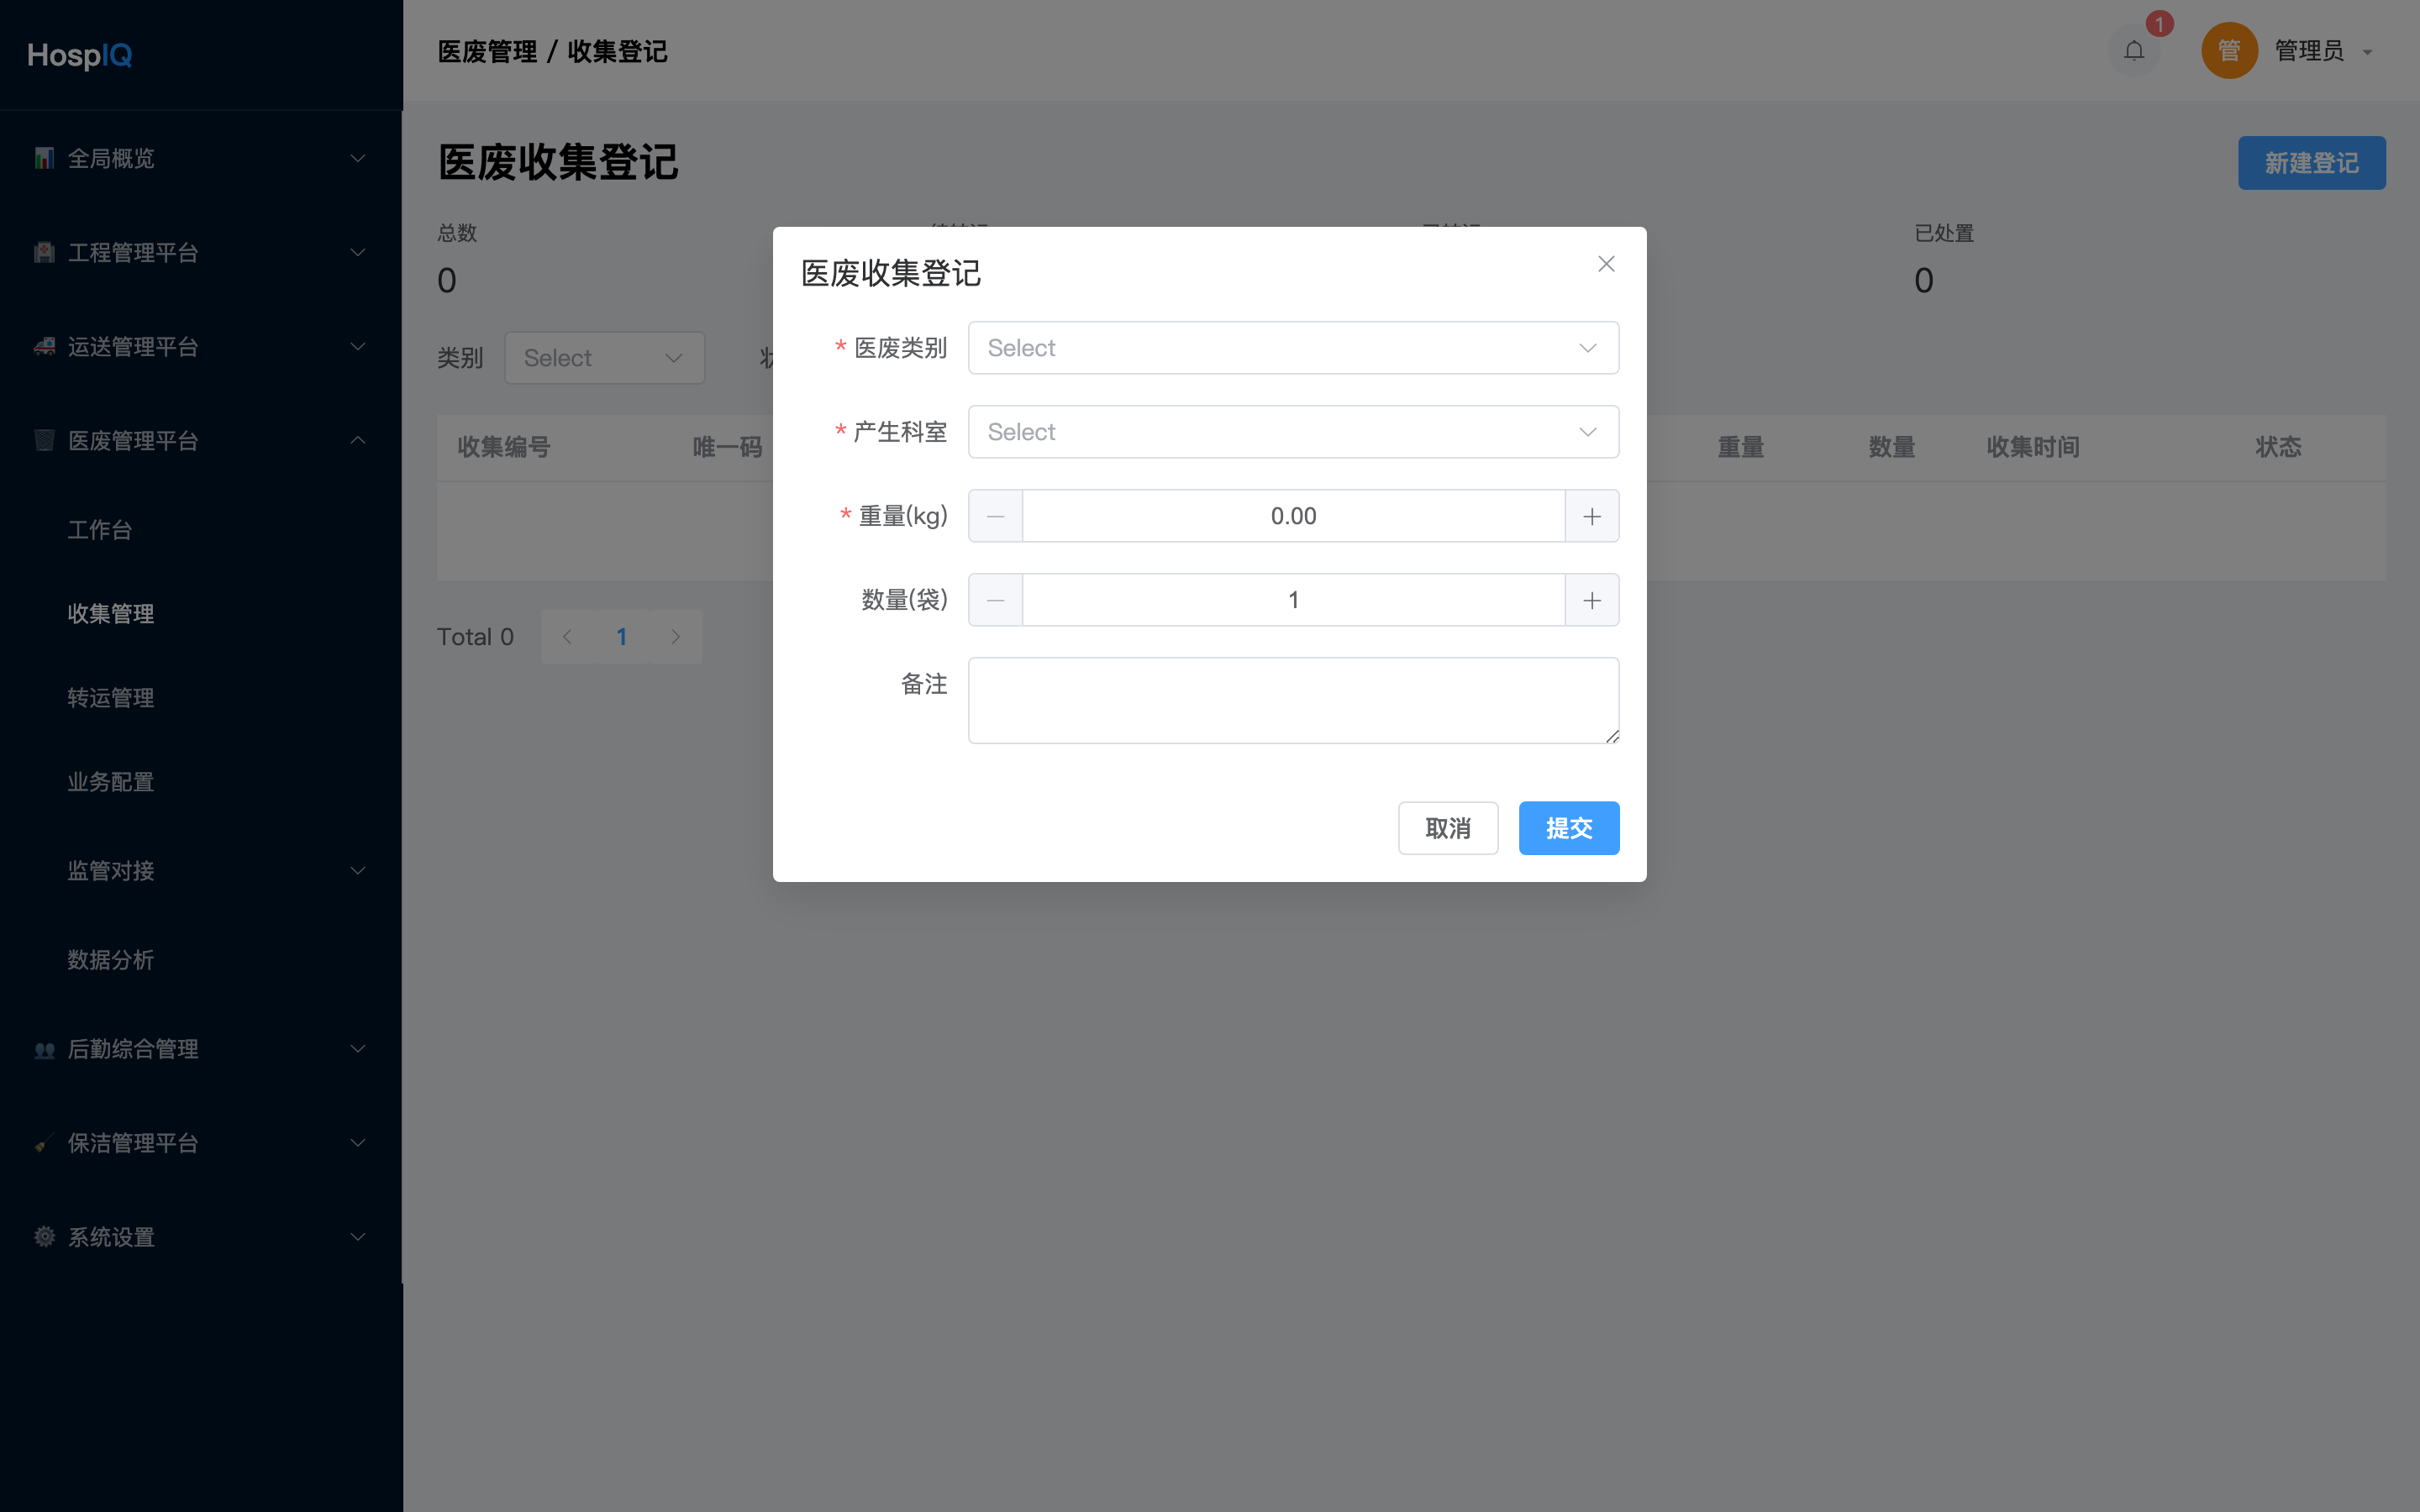Open the 产生科室 select dropdown
This screenshot has height=1512, width=2420.
tap(1293, 432)
